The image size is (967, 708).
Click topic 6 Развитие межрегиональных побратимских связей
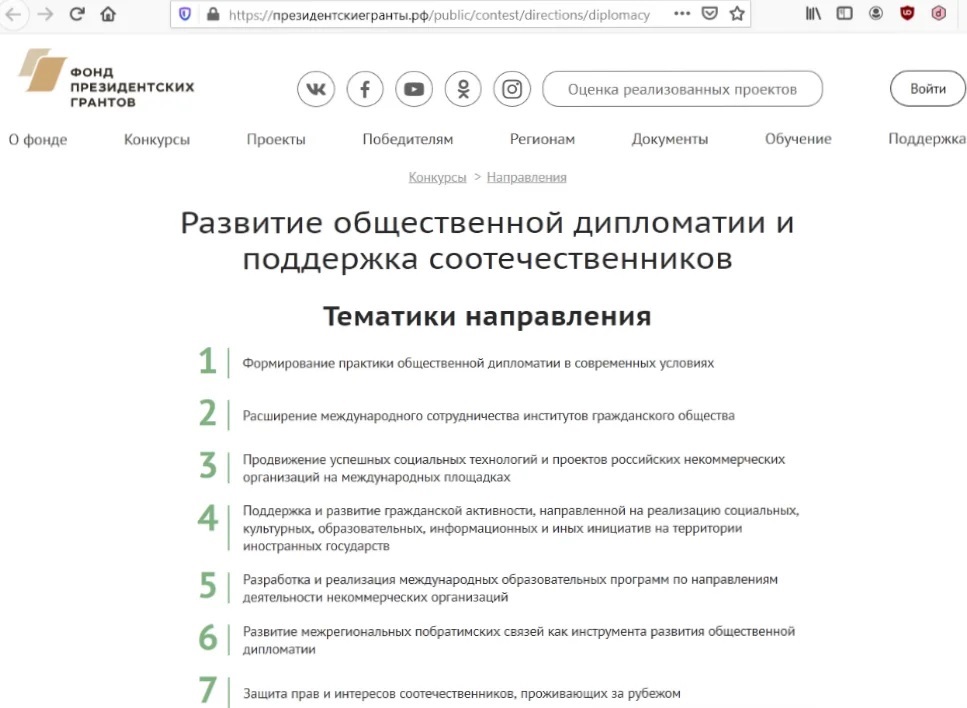pyautogui.click(x=519, y=640)
